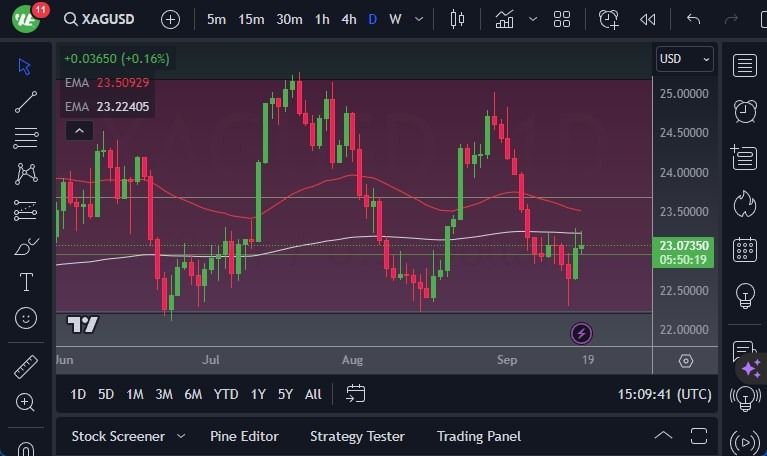The image size is (767, 456).
Task: Pick the ruler measure tool
Action: (26, 367)
